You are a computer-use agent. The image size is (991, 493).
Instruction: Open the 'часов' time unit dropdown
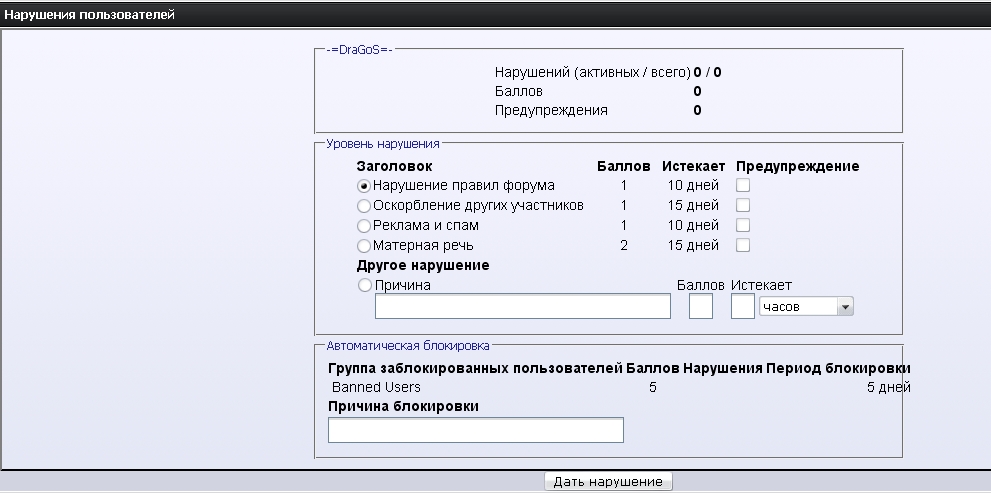point(806,307)
